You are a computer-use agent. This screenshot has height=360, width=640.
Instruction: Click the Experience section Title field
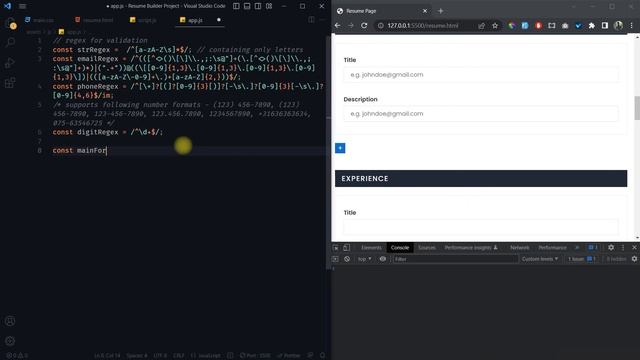[x=481, y=227]
